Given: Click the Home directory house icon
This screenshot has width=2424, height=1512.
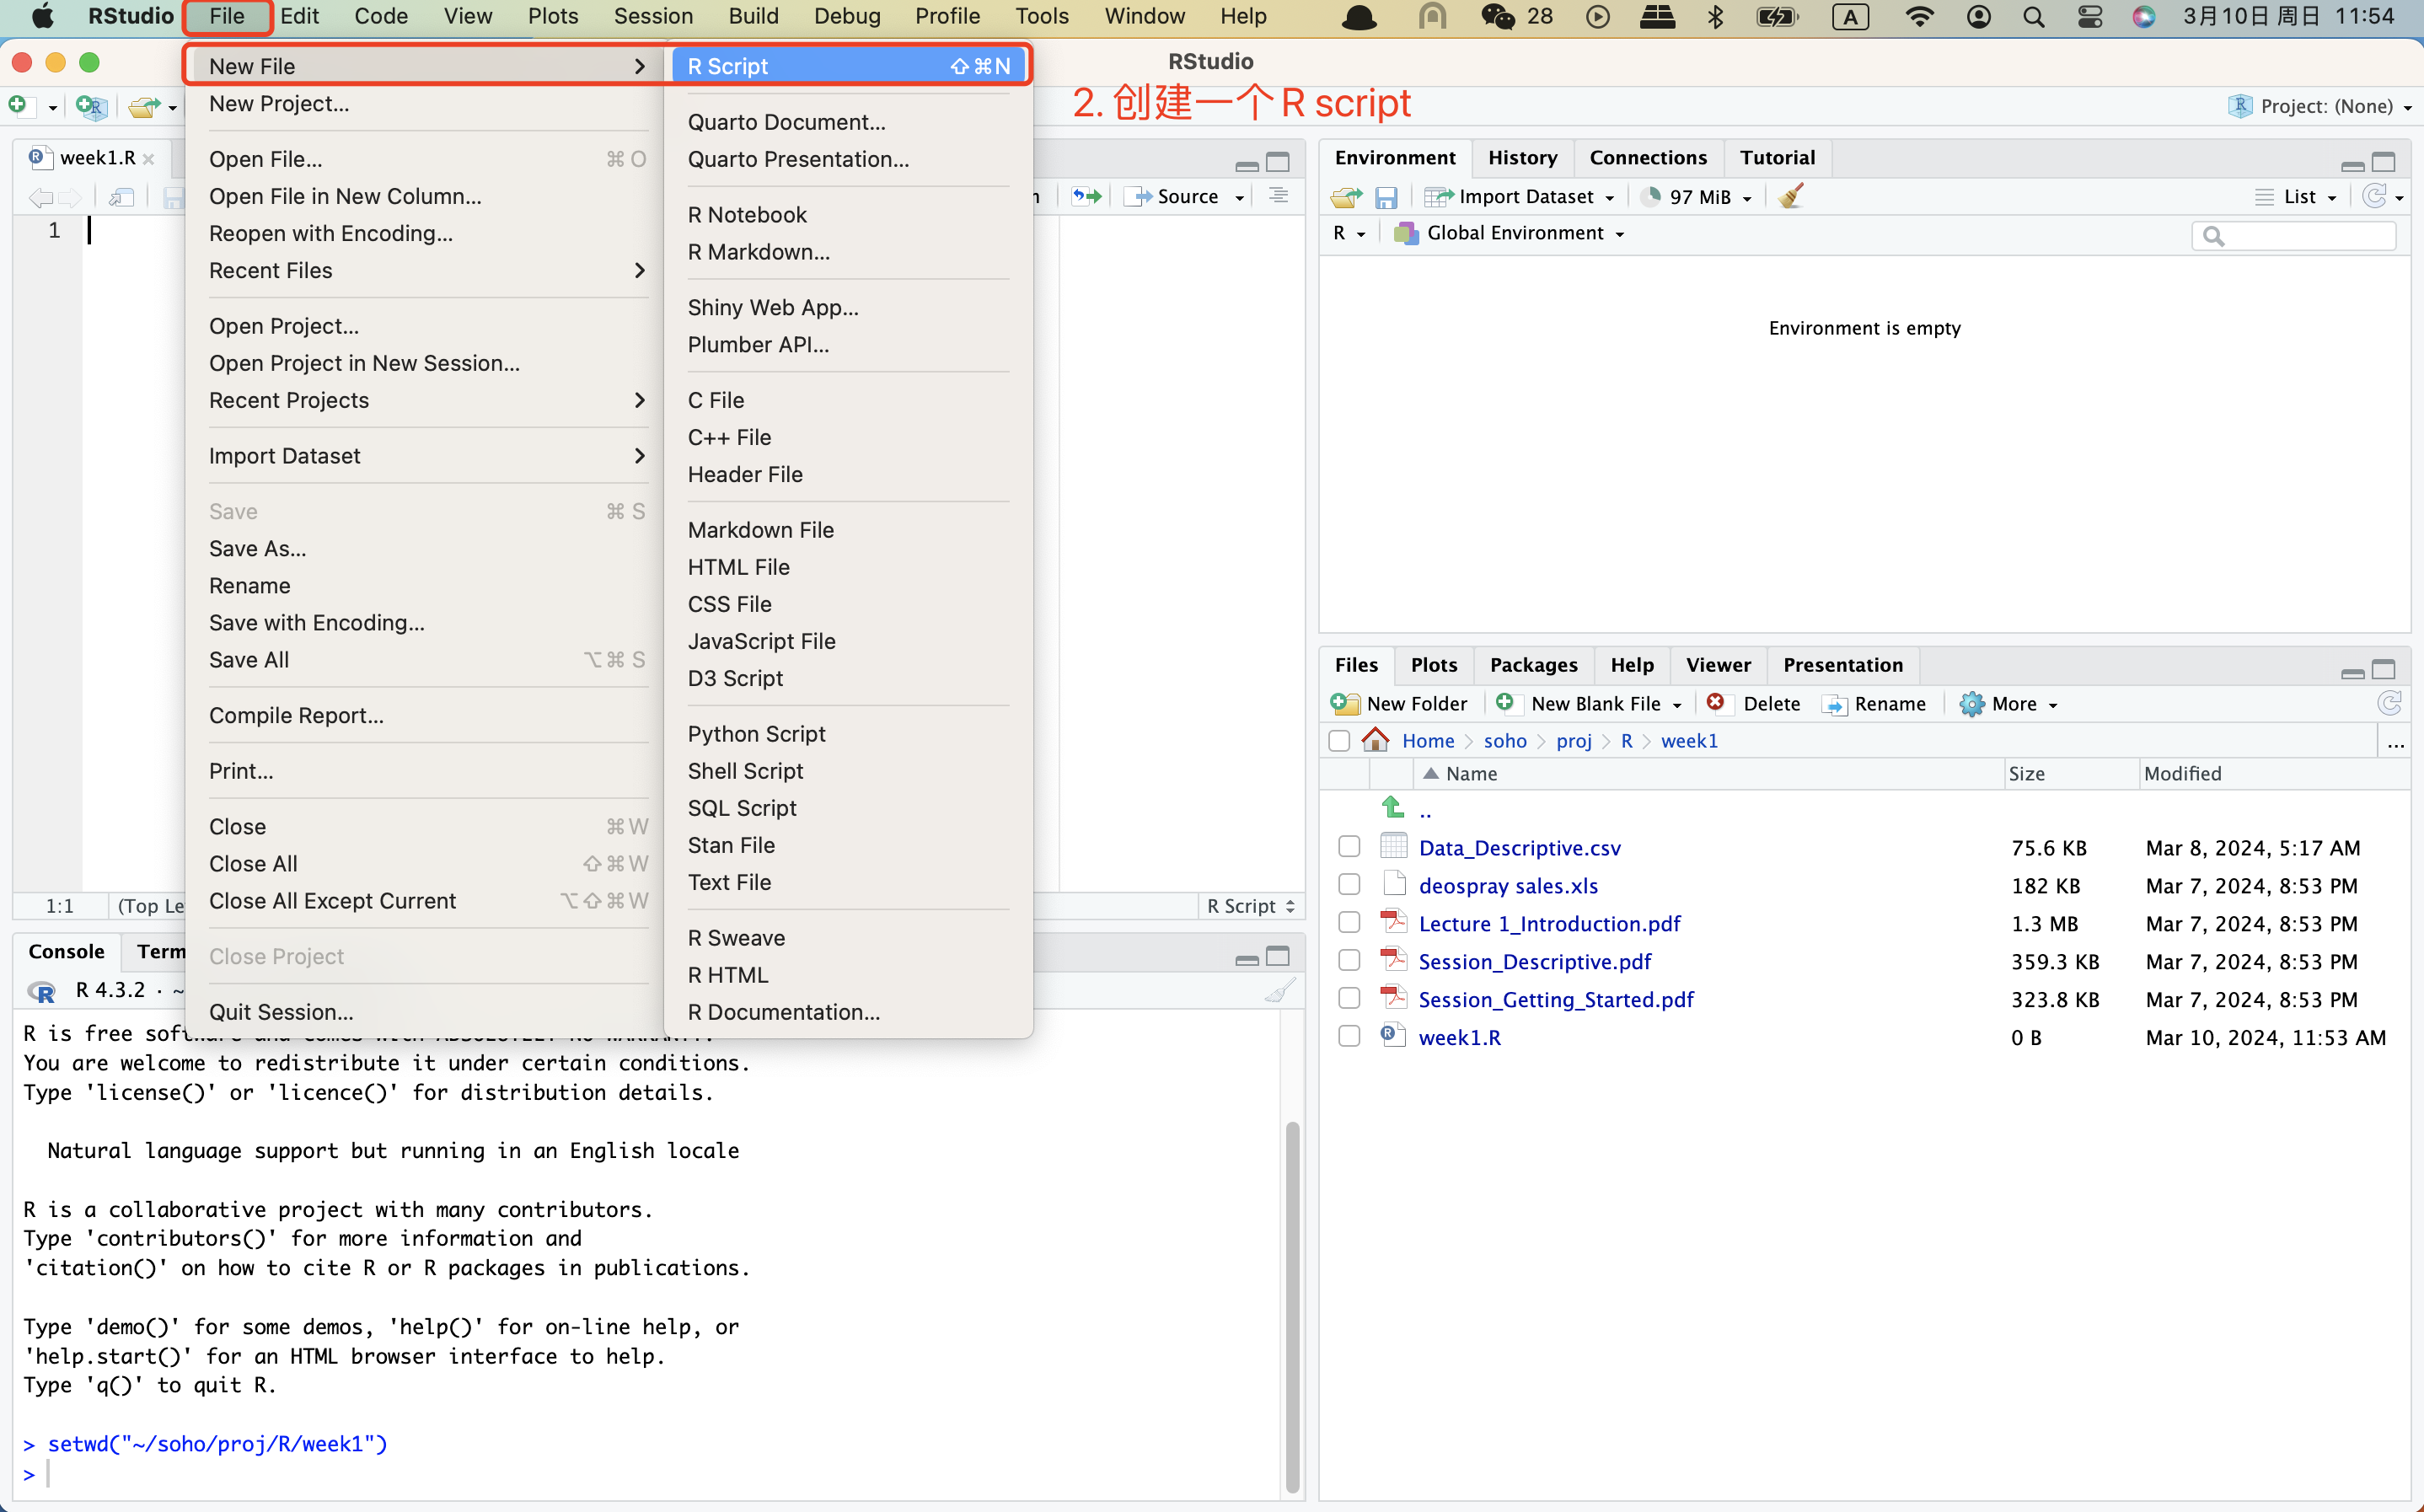Looking at the screenshot, I should pos(1376,741).
